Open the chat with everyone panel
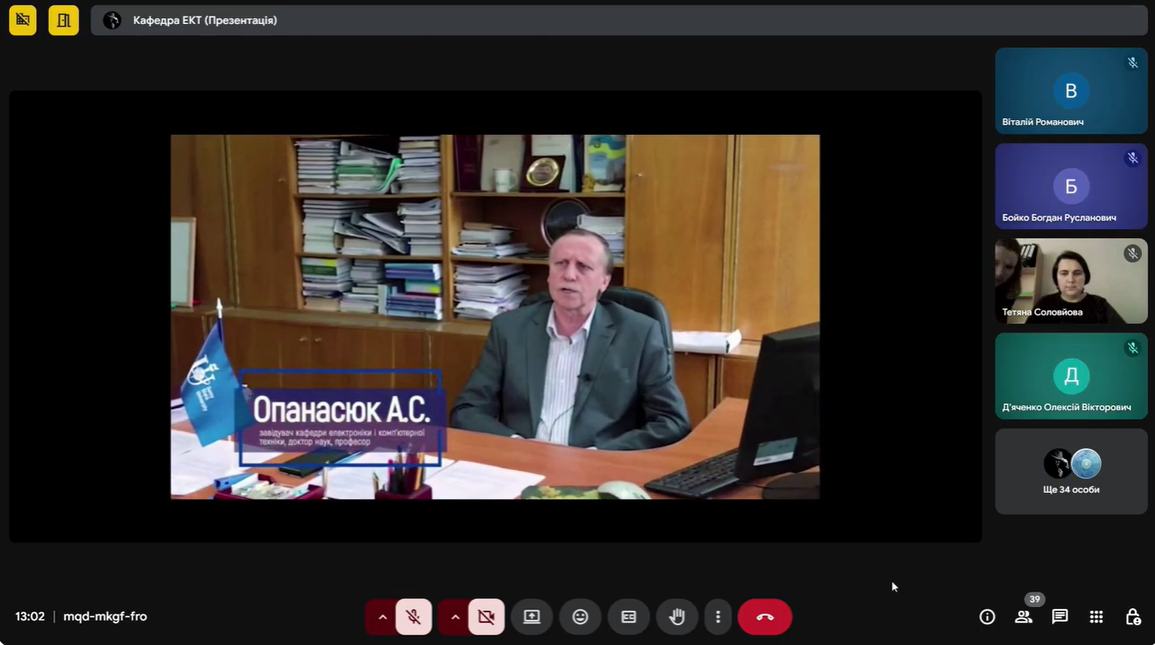Image resolution: width=1155 pixels, height=645 pixels. coord(1060,617)
